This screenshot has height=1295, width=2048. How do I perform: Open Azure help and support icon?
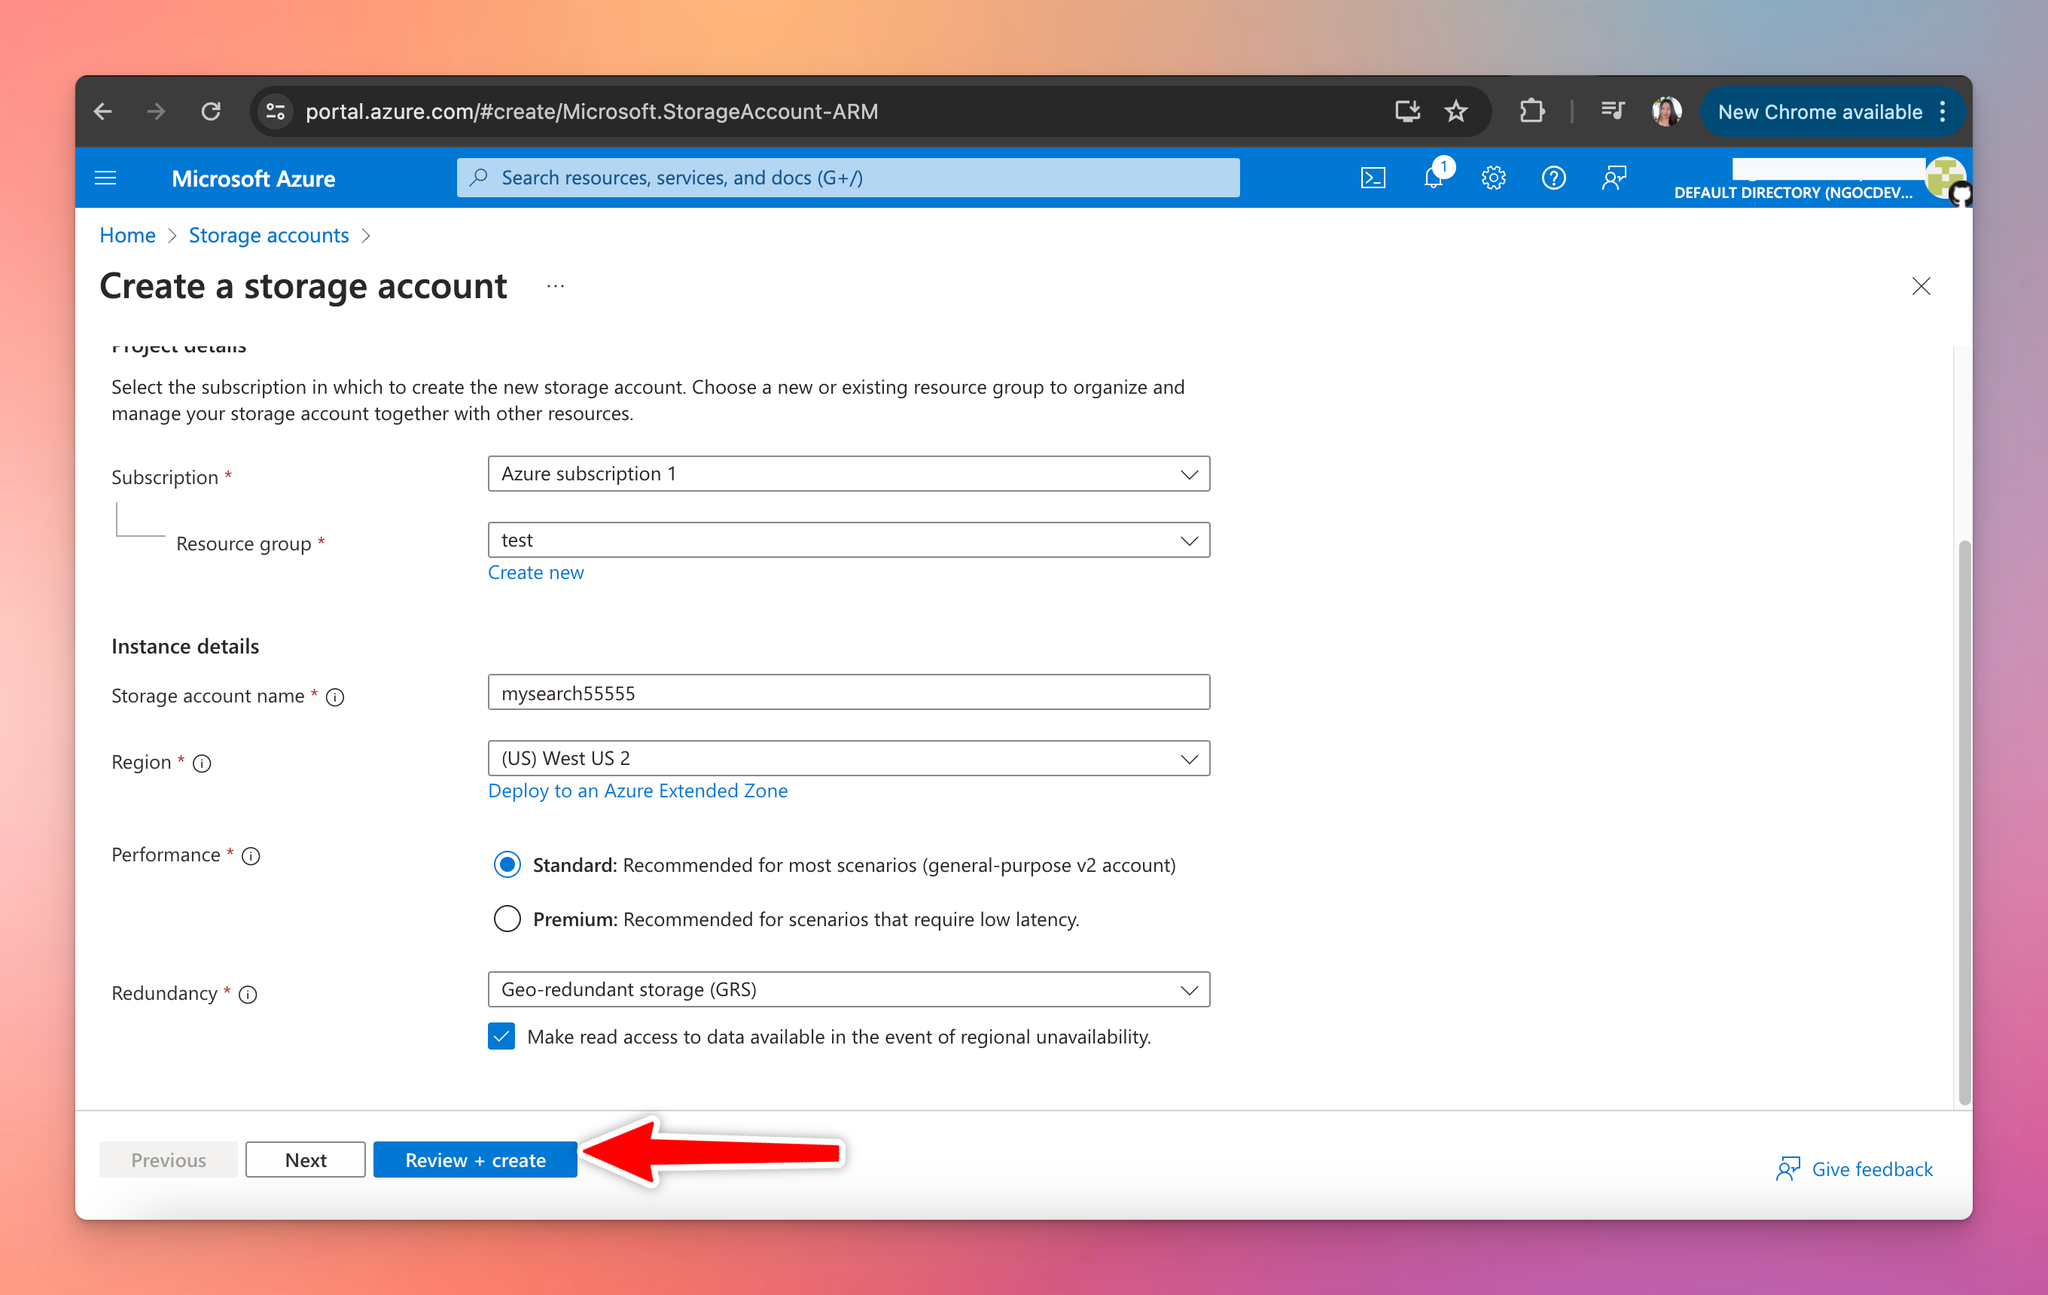click(x=1553, y=178)
